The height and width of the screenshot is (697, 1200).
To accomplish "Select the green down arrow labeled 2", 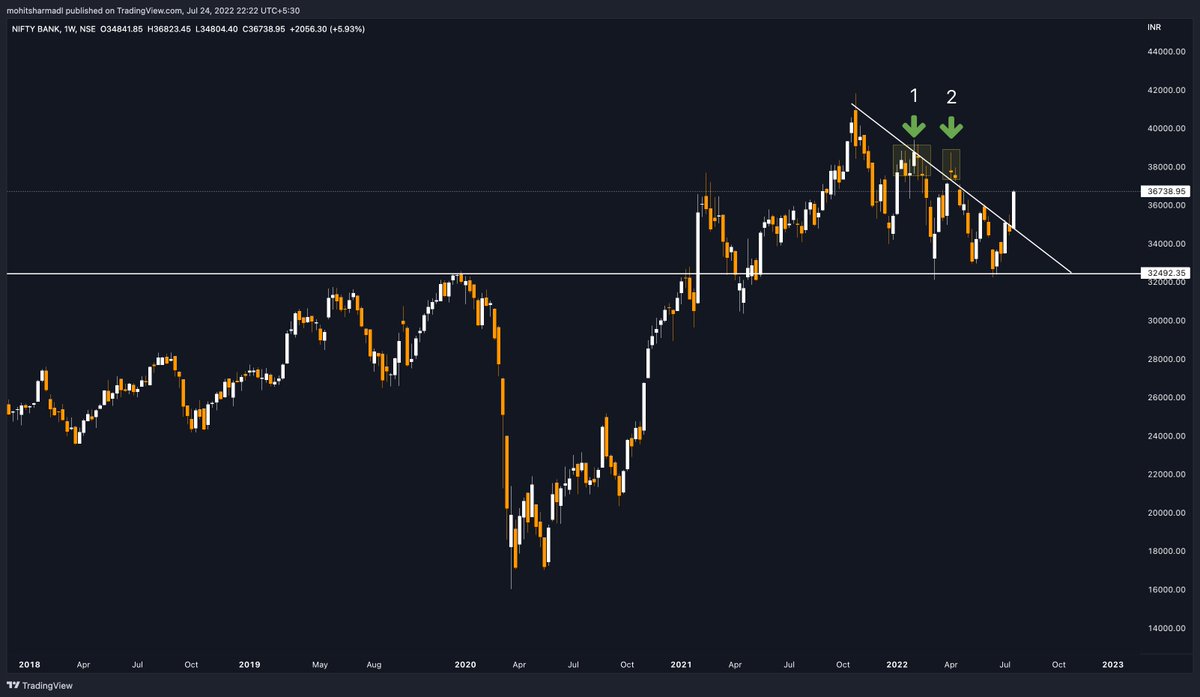I will coord(951,127).
